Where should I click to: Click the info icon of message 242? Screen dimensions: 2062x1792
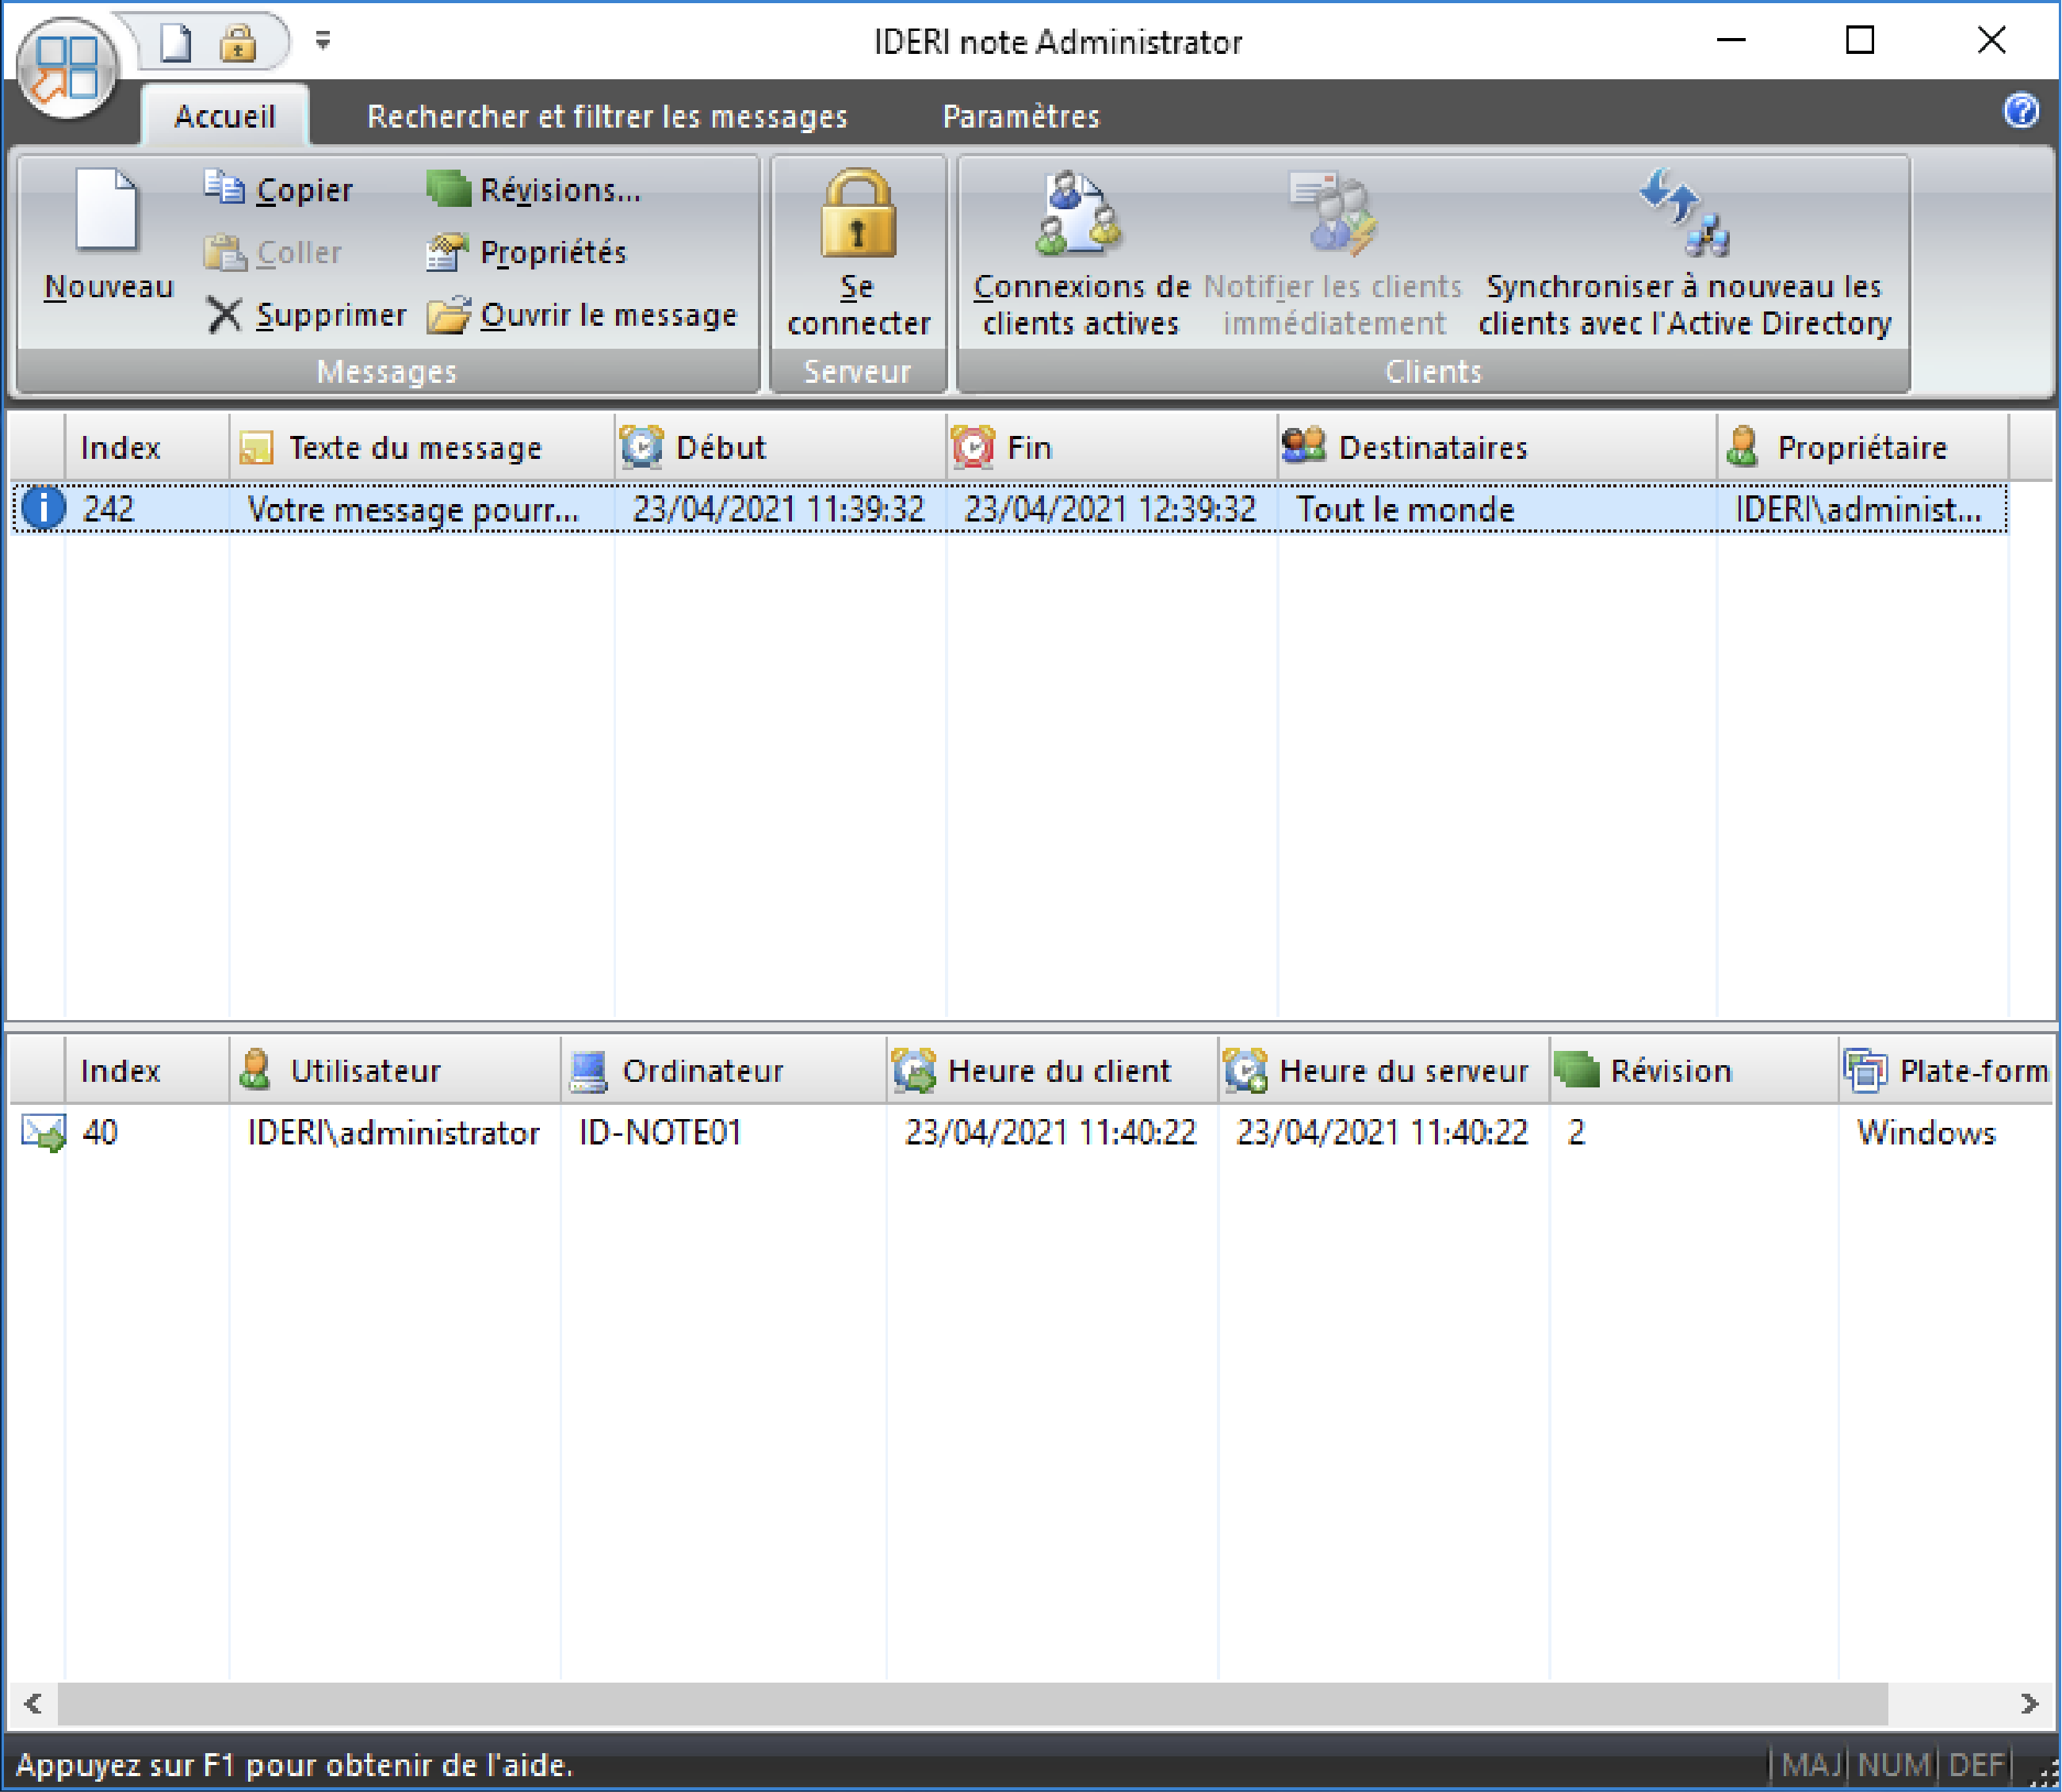[x=43, y=508]
